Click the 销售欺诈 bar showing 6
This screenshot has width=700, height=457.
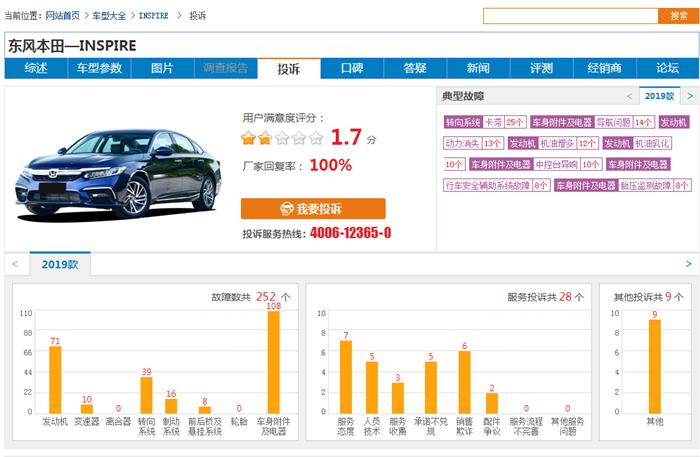tap(464, 382)
